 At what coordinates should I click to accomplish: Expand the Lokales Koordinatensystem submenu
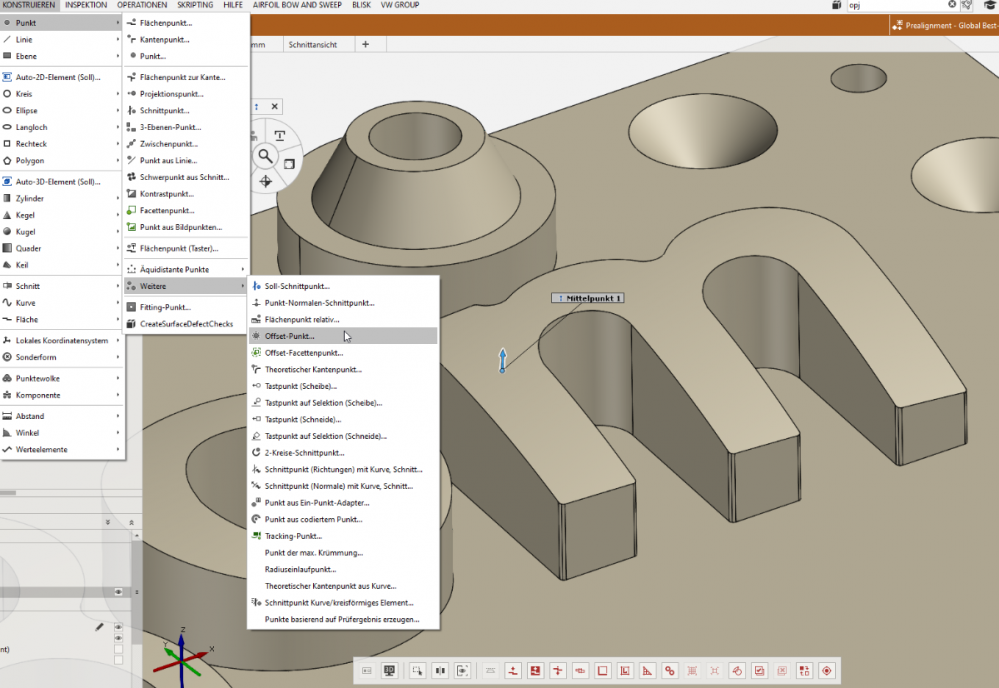61,340
